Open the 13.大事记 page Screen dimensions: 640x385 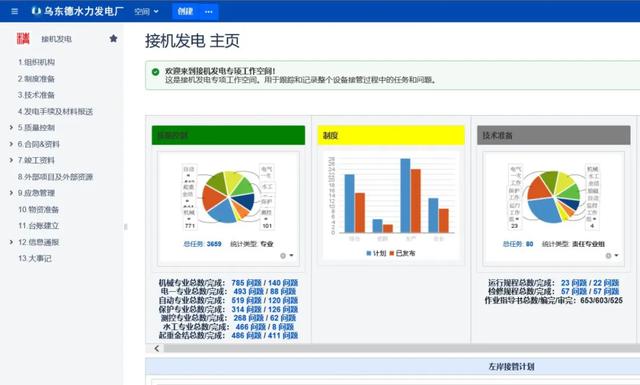click(35, 258)
